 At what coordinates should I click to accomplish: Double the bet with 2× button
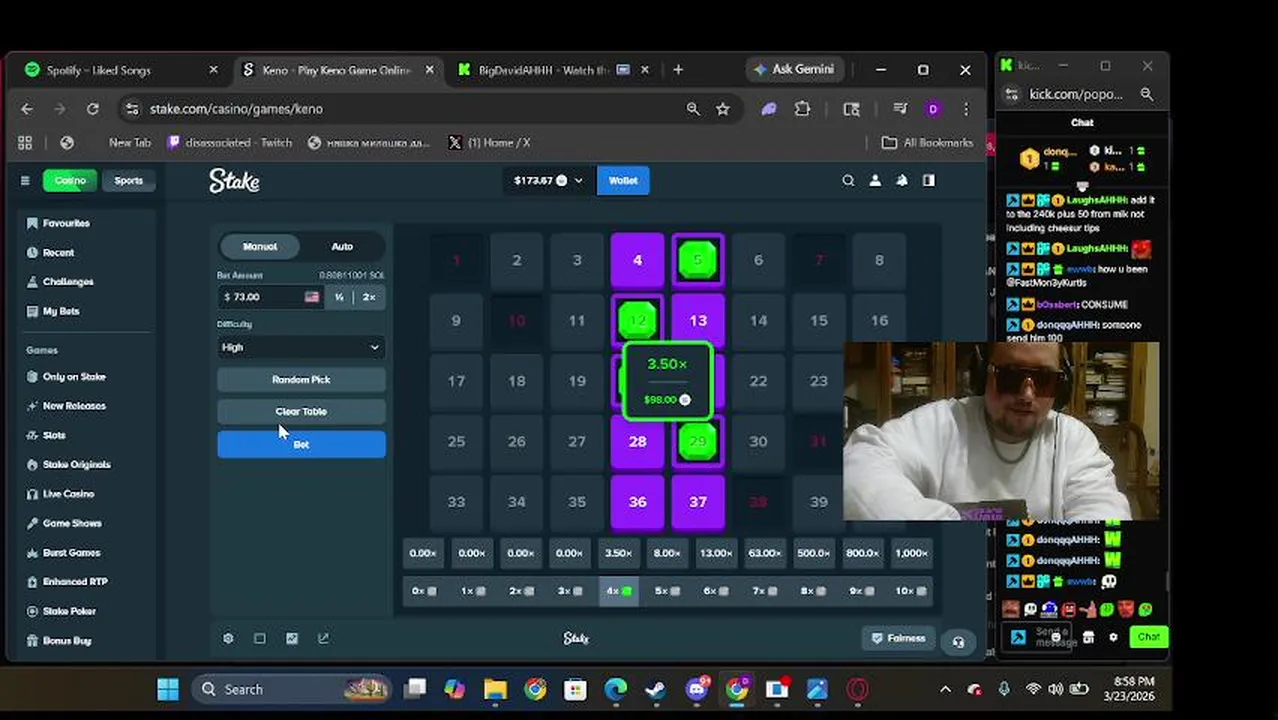coord(369,297)
